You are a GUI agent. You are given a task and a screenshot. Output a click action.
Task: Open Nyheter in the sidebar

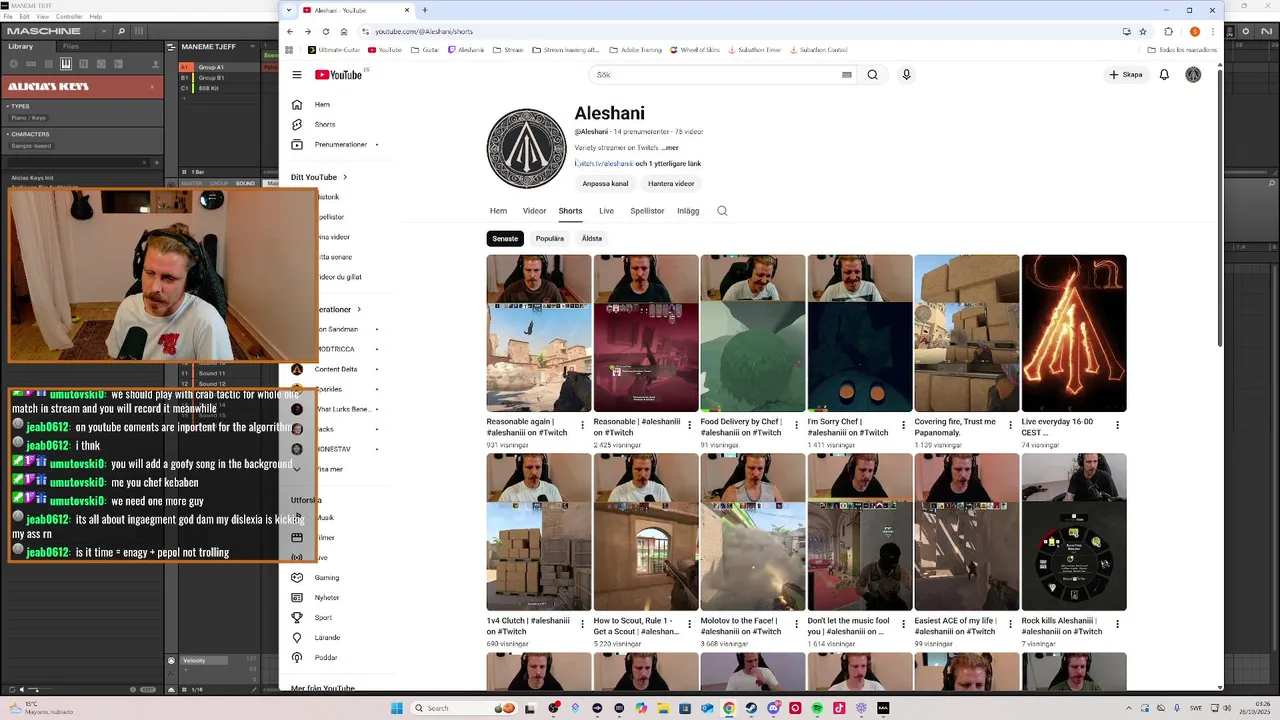[326, 597]
